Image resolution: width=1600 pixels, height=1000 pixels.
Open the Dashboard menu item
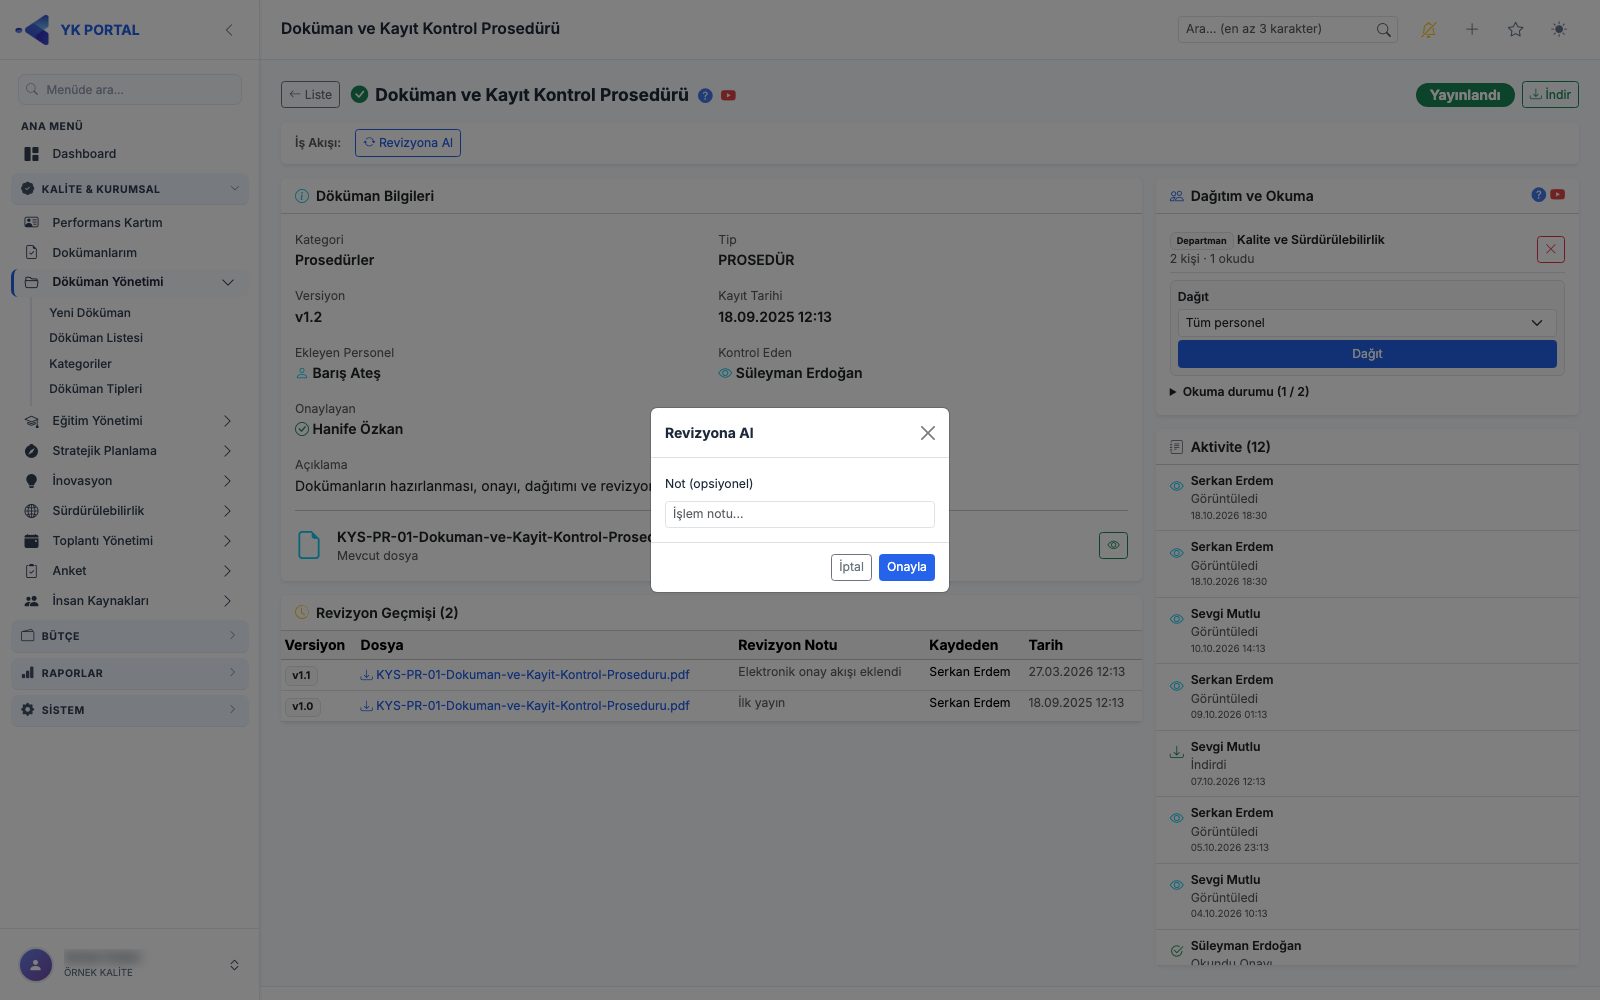[x=130, y=154]
